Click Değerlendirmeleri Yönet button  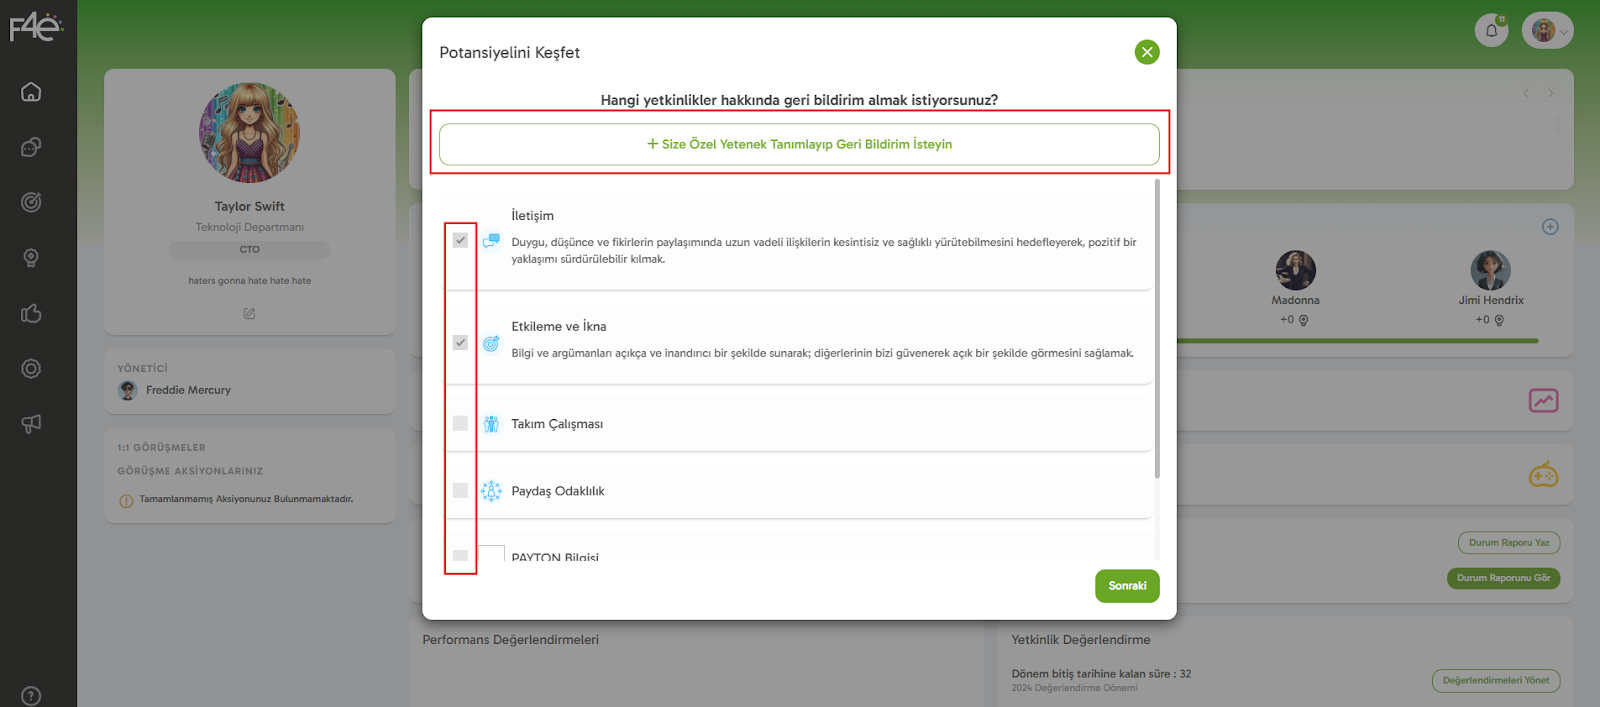pos(1495,681)
